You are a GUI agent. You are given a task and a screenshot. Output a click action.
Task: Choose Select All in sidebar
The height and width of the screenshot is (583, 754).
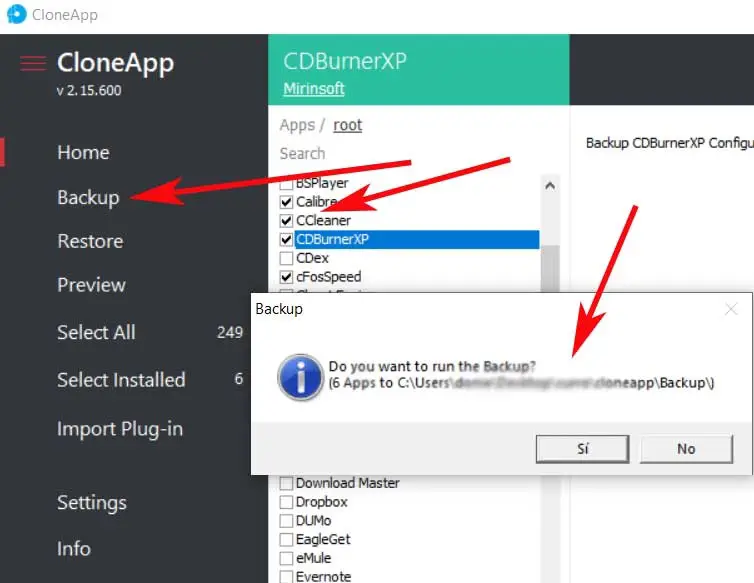tap(96, 332)
